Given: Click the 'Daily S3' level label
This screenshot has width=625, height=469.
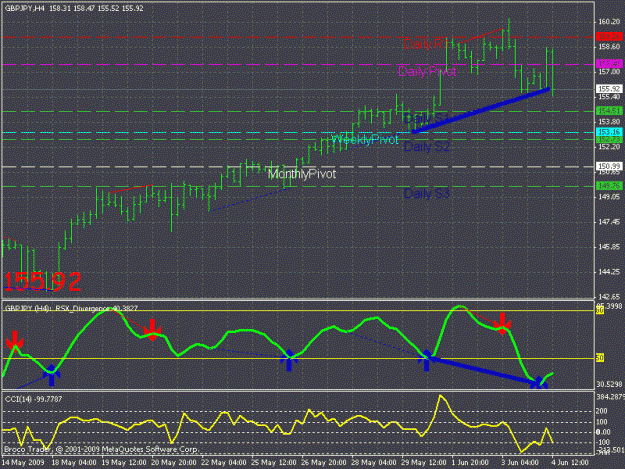Looking at the screenshot, I should tap(426, 194).
